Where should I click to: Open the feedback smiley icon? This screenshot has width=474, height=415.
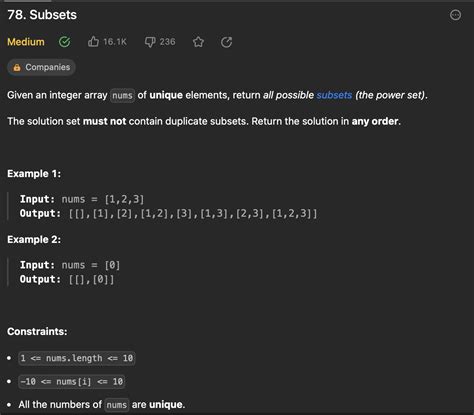click(455, 15)
